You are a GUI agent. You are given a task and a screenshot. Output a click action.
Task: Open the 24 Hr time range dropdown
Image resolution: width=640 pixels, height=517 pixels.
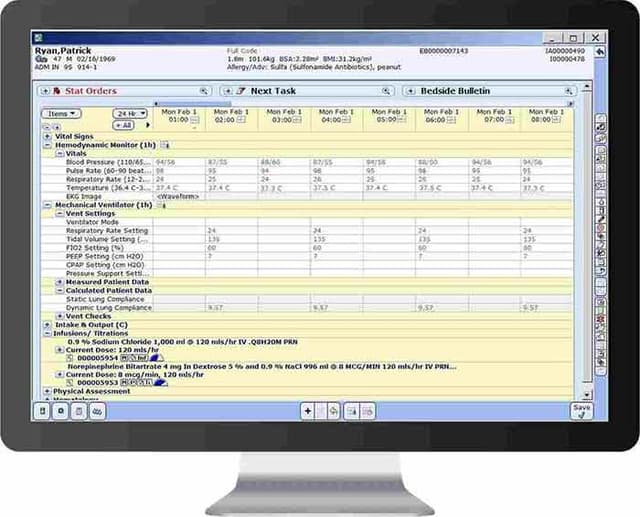point(130,113)
